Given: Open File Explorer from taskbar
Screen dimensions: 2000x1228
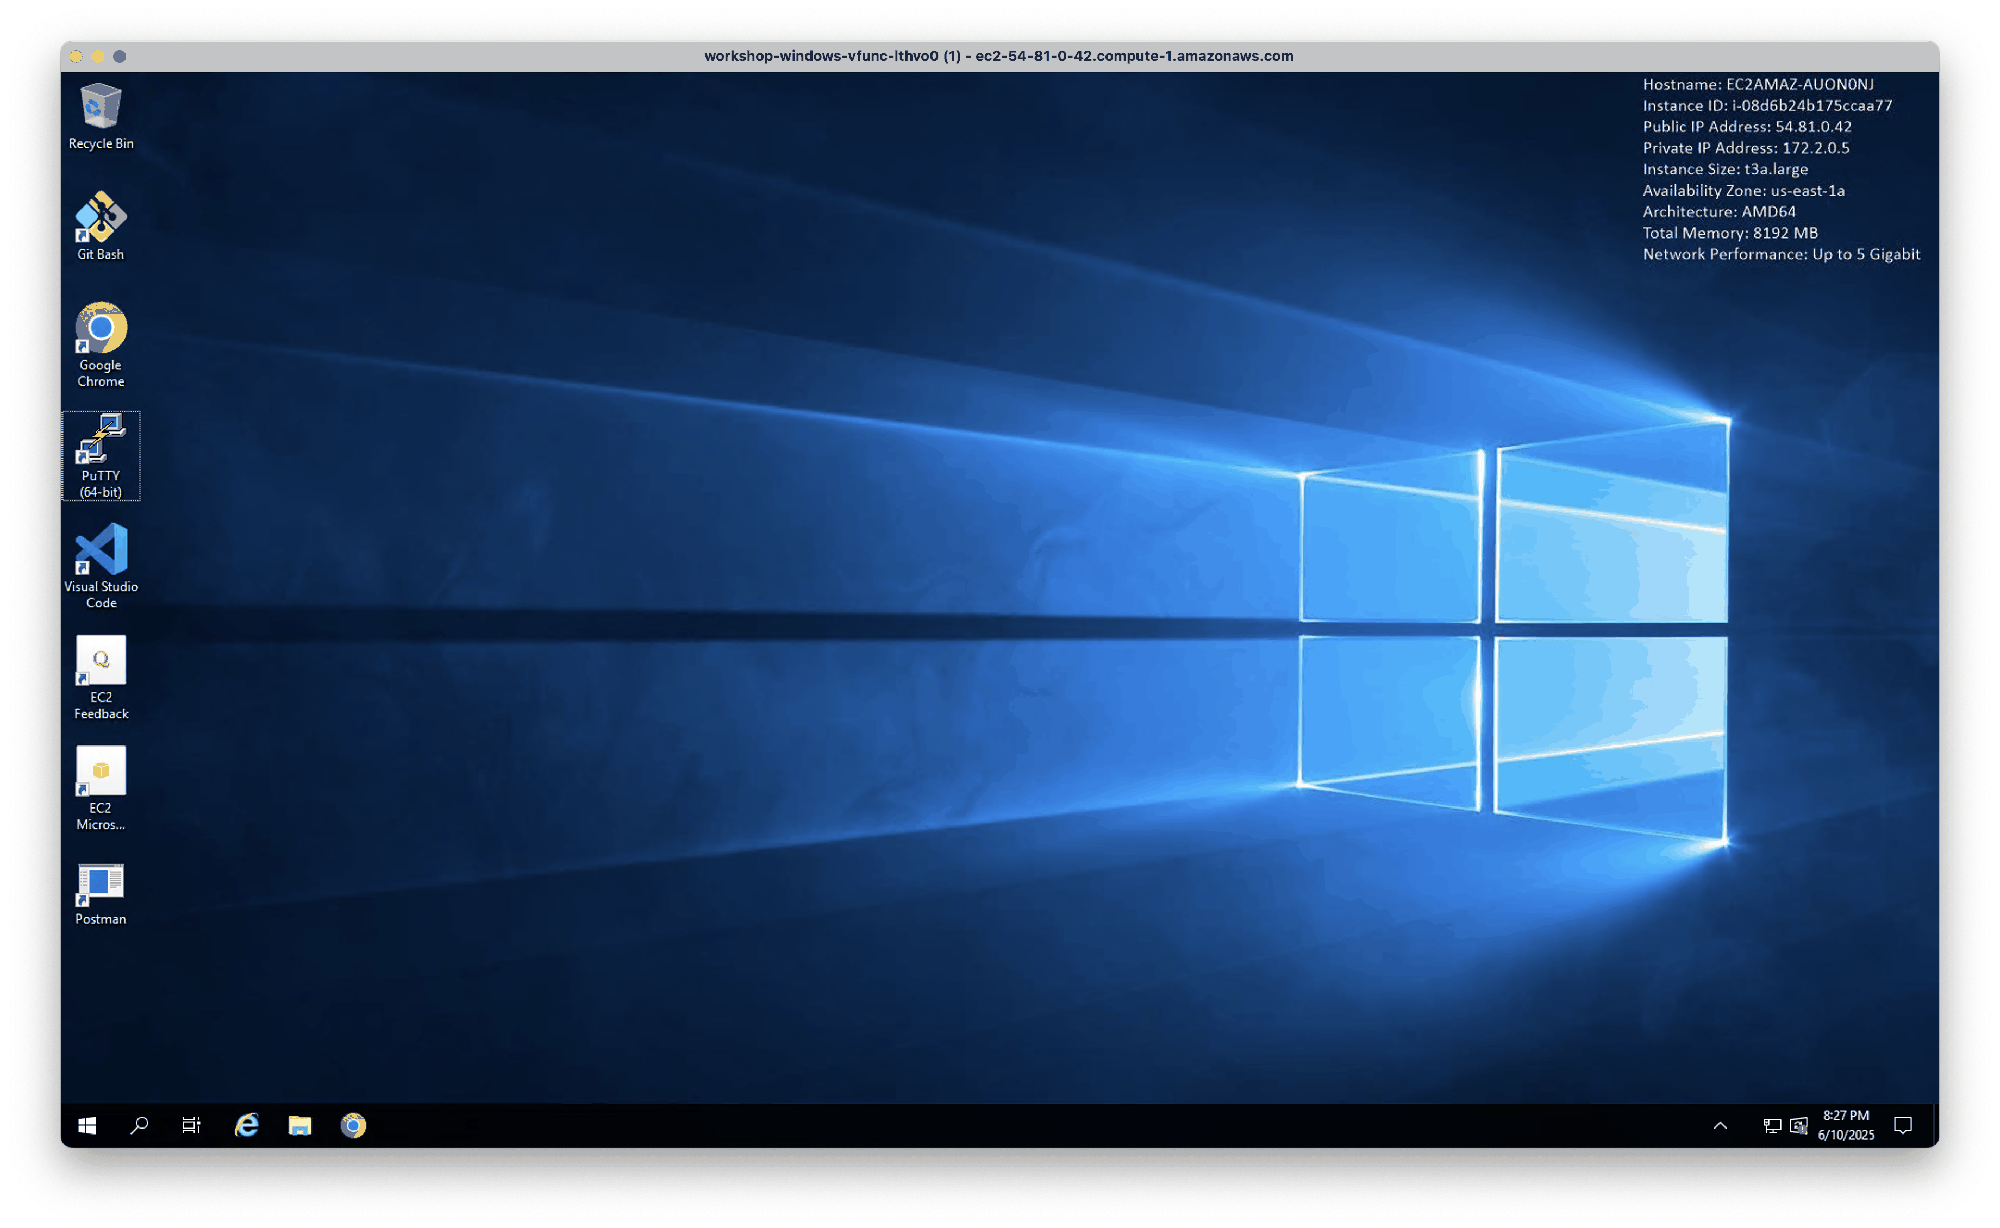Looking at the screenshot, I should (300, 1126).
